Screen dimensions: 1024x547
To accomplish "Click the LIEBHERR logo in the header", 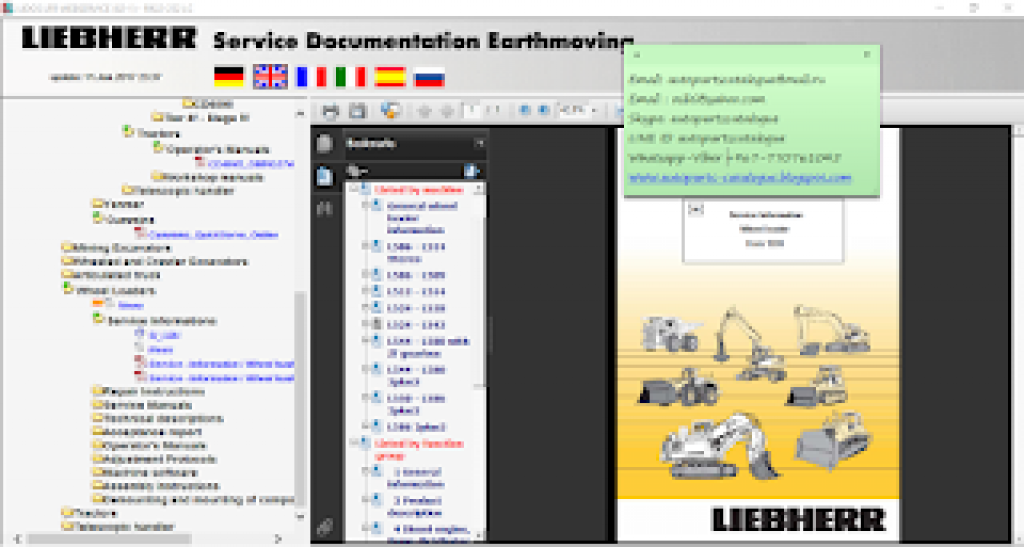I will pyautogui.click(x=108, y=37).
